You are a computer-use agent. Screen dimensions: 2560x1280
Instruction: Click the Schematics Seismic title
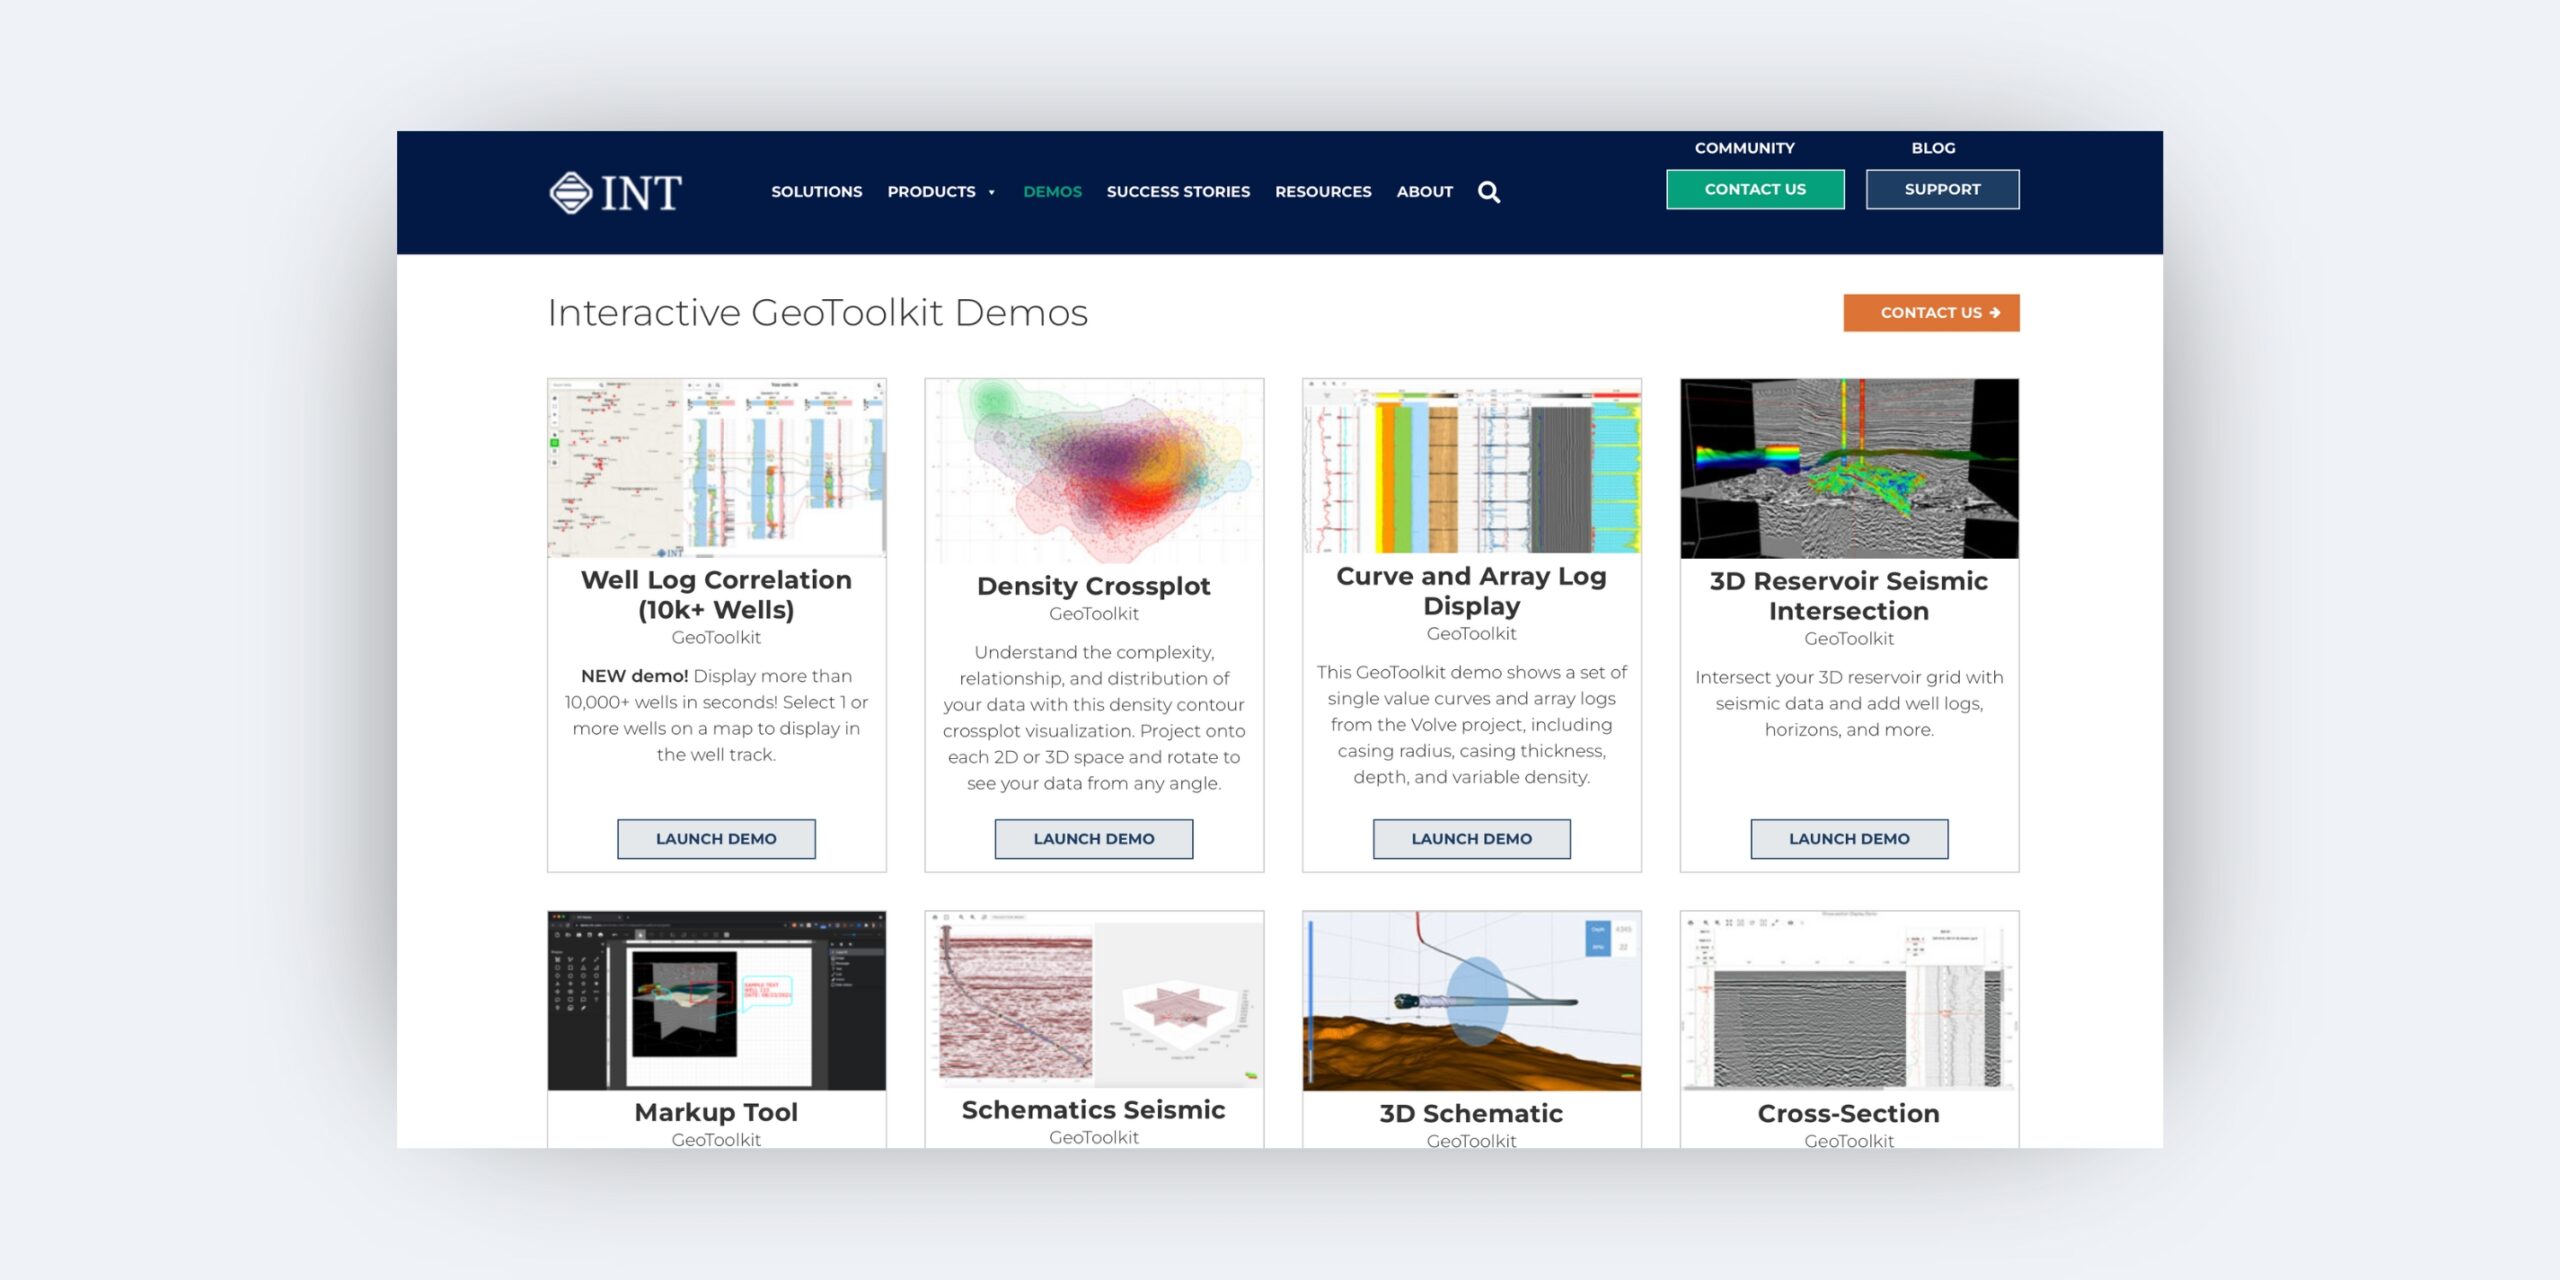tap(1093, 1110)
